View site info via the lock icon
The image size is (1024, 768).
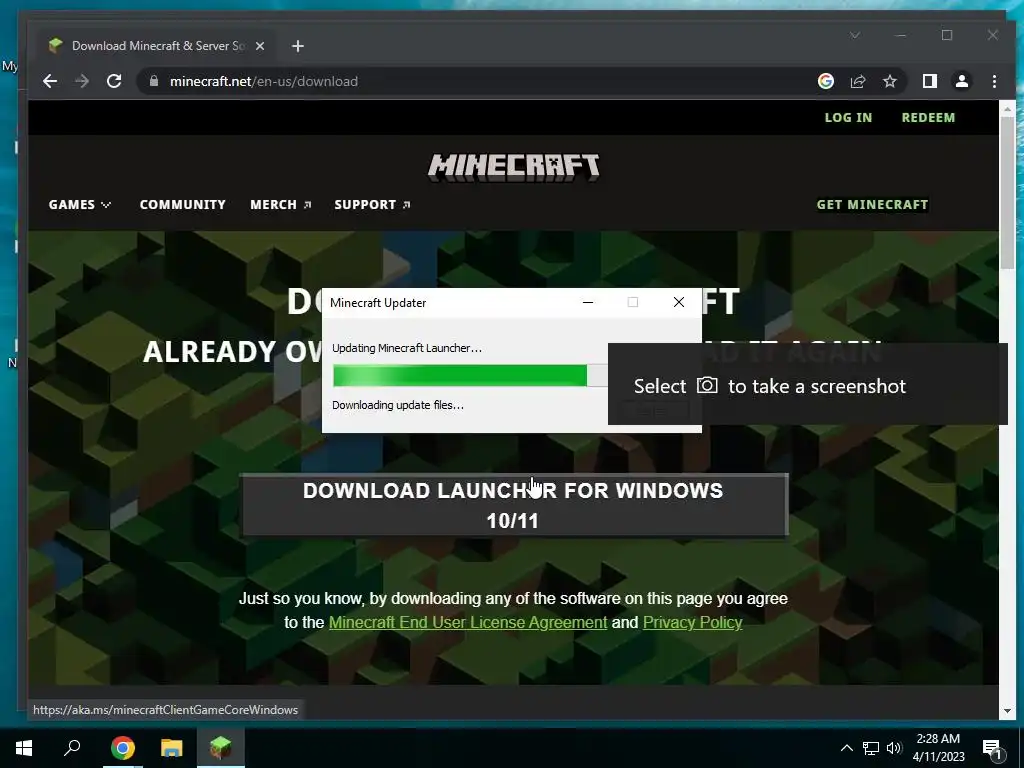[154, 81]
